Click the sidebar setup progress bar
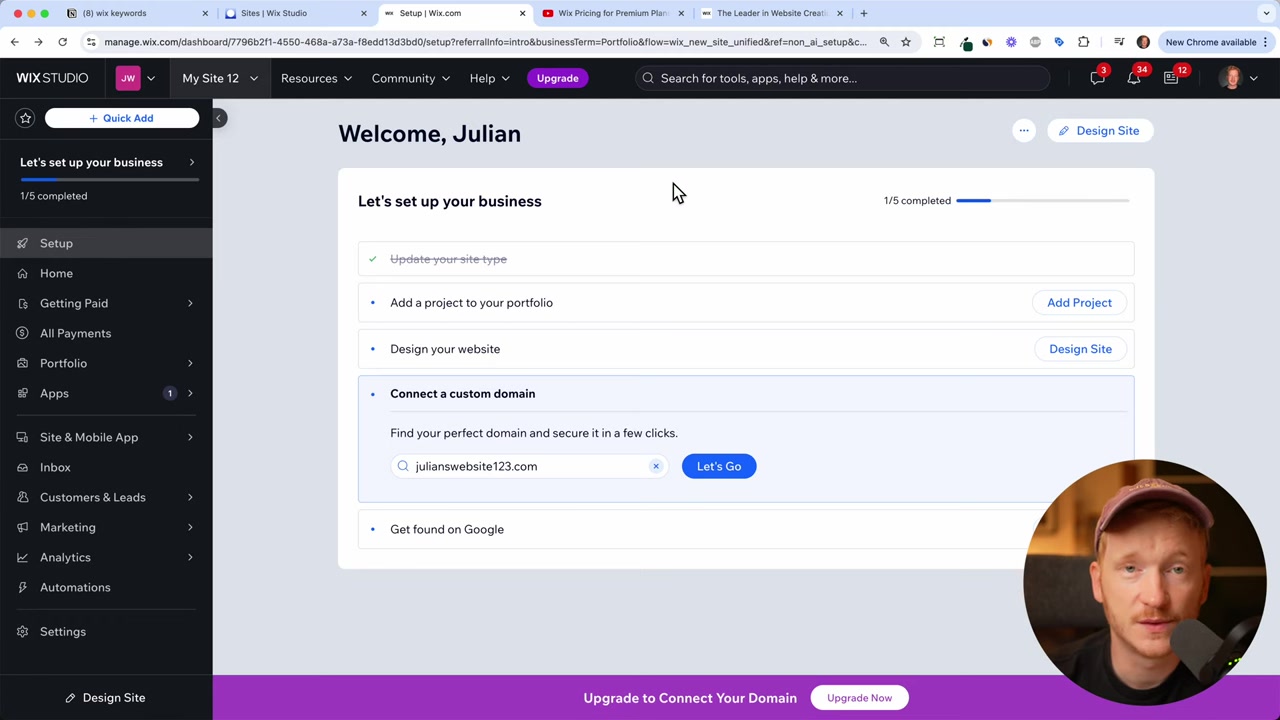The height and width of the screenshot is (720, 1280). click(110, 179)
